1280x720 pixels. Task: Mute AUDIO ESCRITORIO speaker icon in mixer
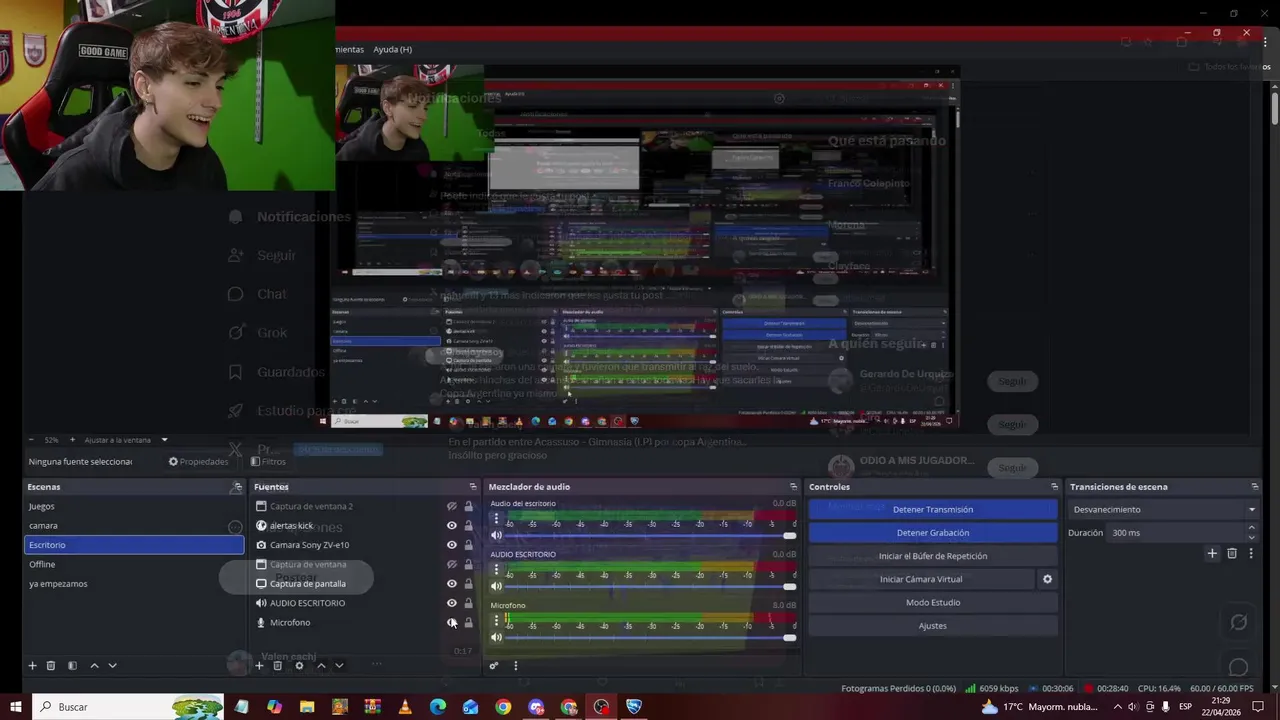click(x=496, y=586)
